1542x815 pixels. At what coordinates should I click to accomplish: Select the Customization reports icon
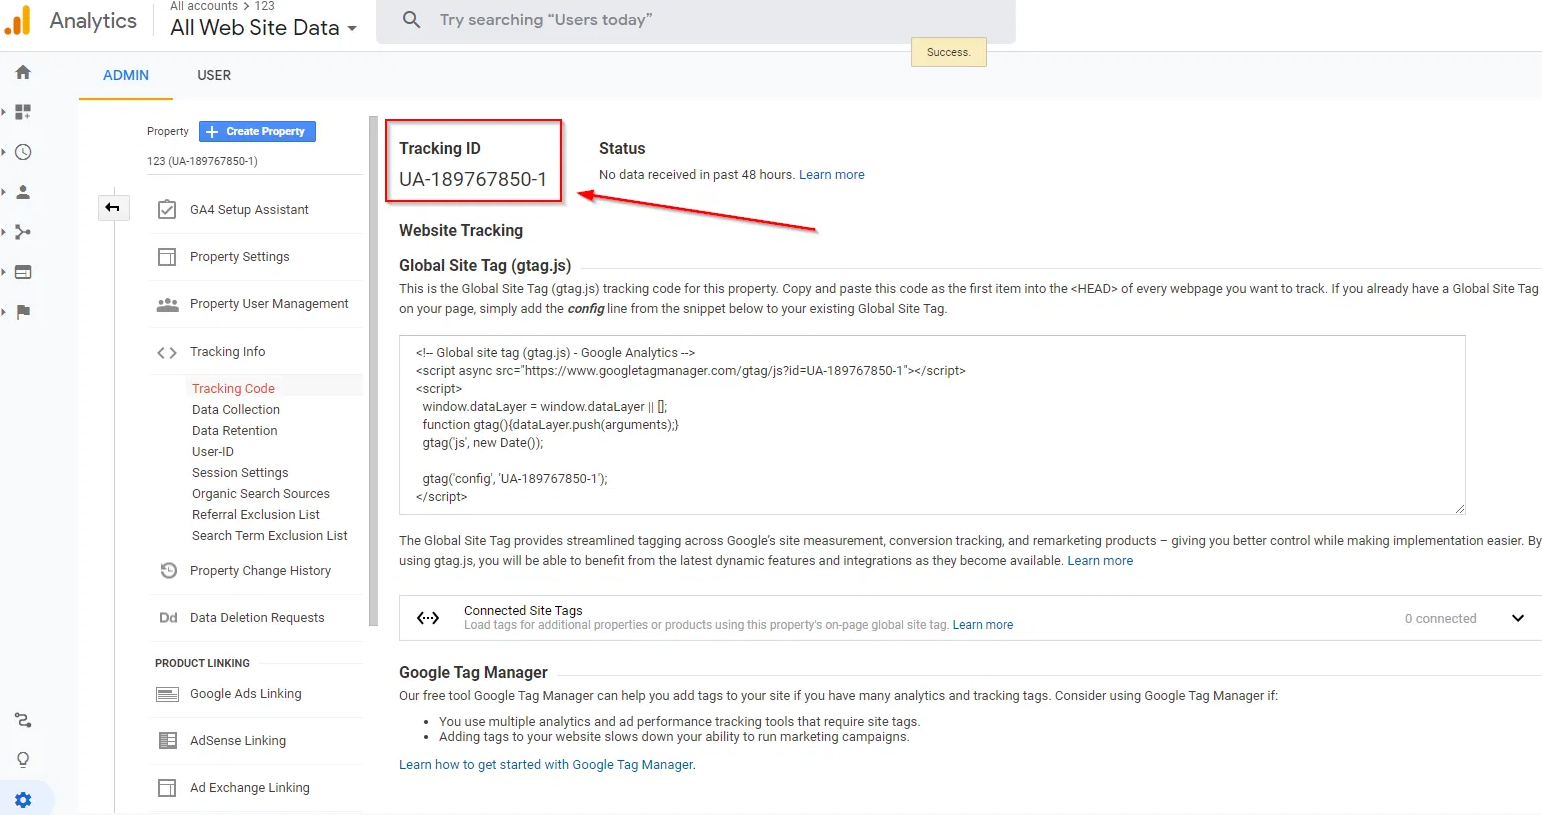point(22,112)
